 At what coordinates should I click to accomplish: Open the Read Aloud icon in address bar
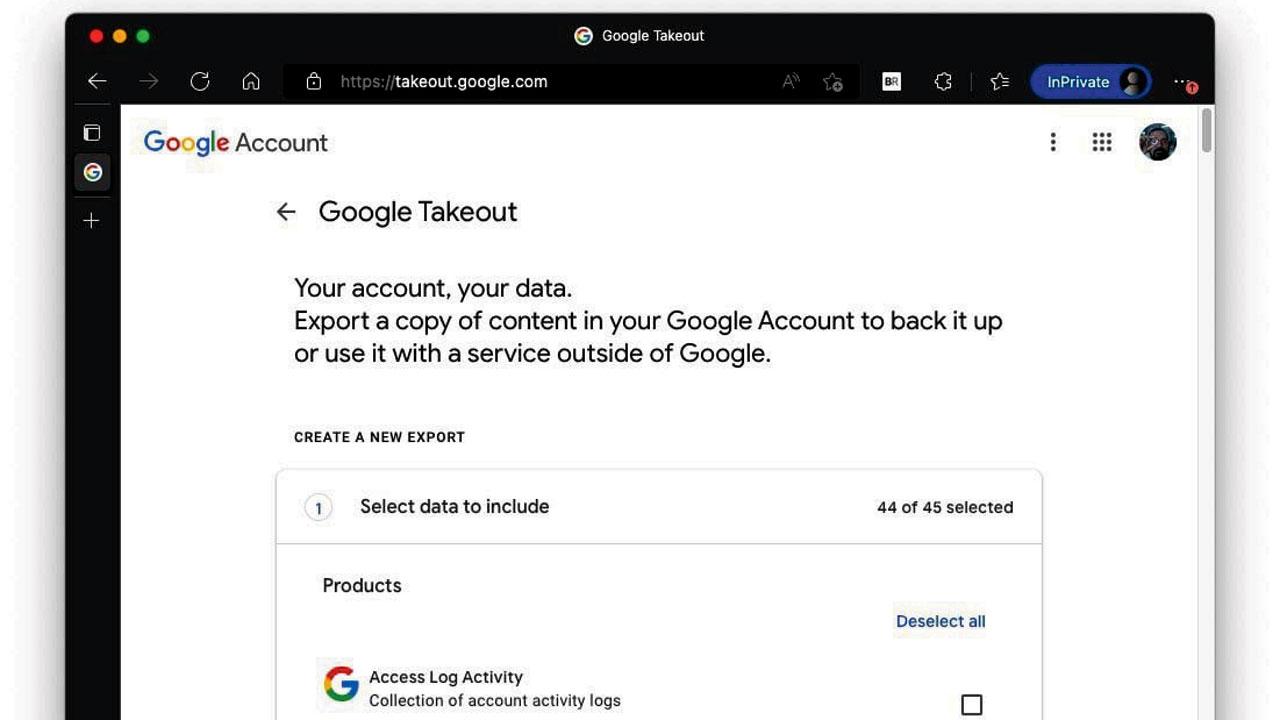tap(790, 82)
